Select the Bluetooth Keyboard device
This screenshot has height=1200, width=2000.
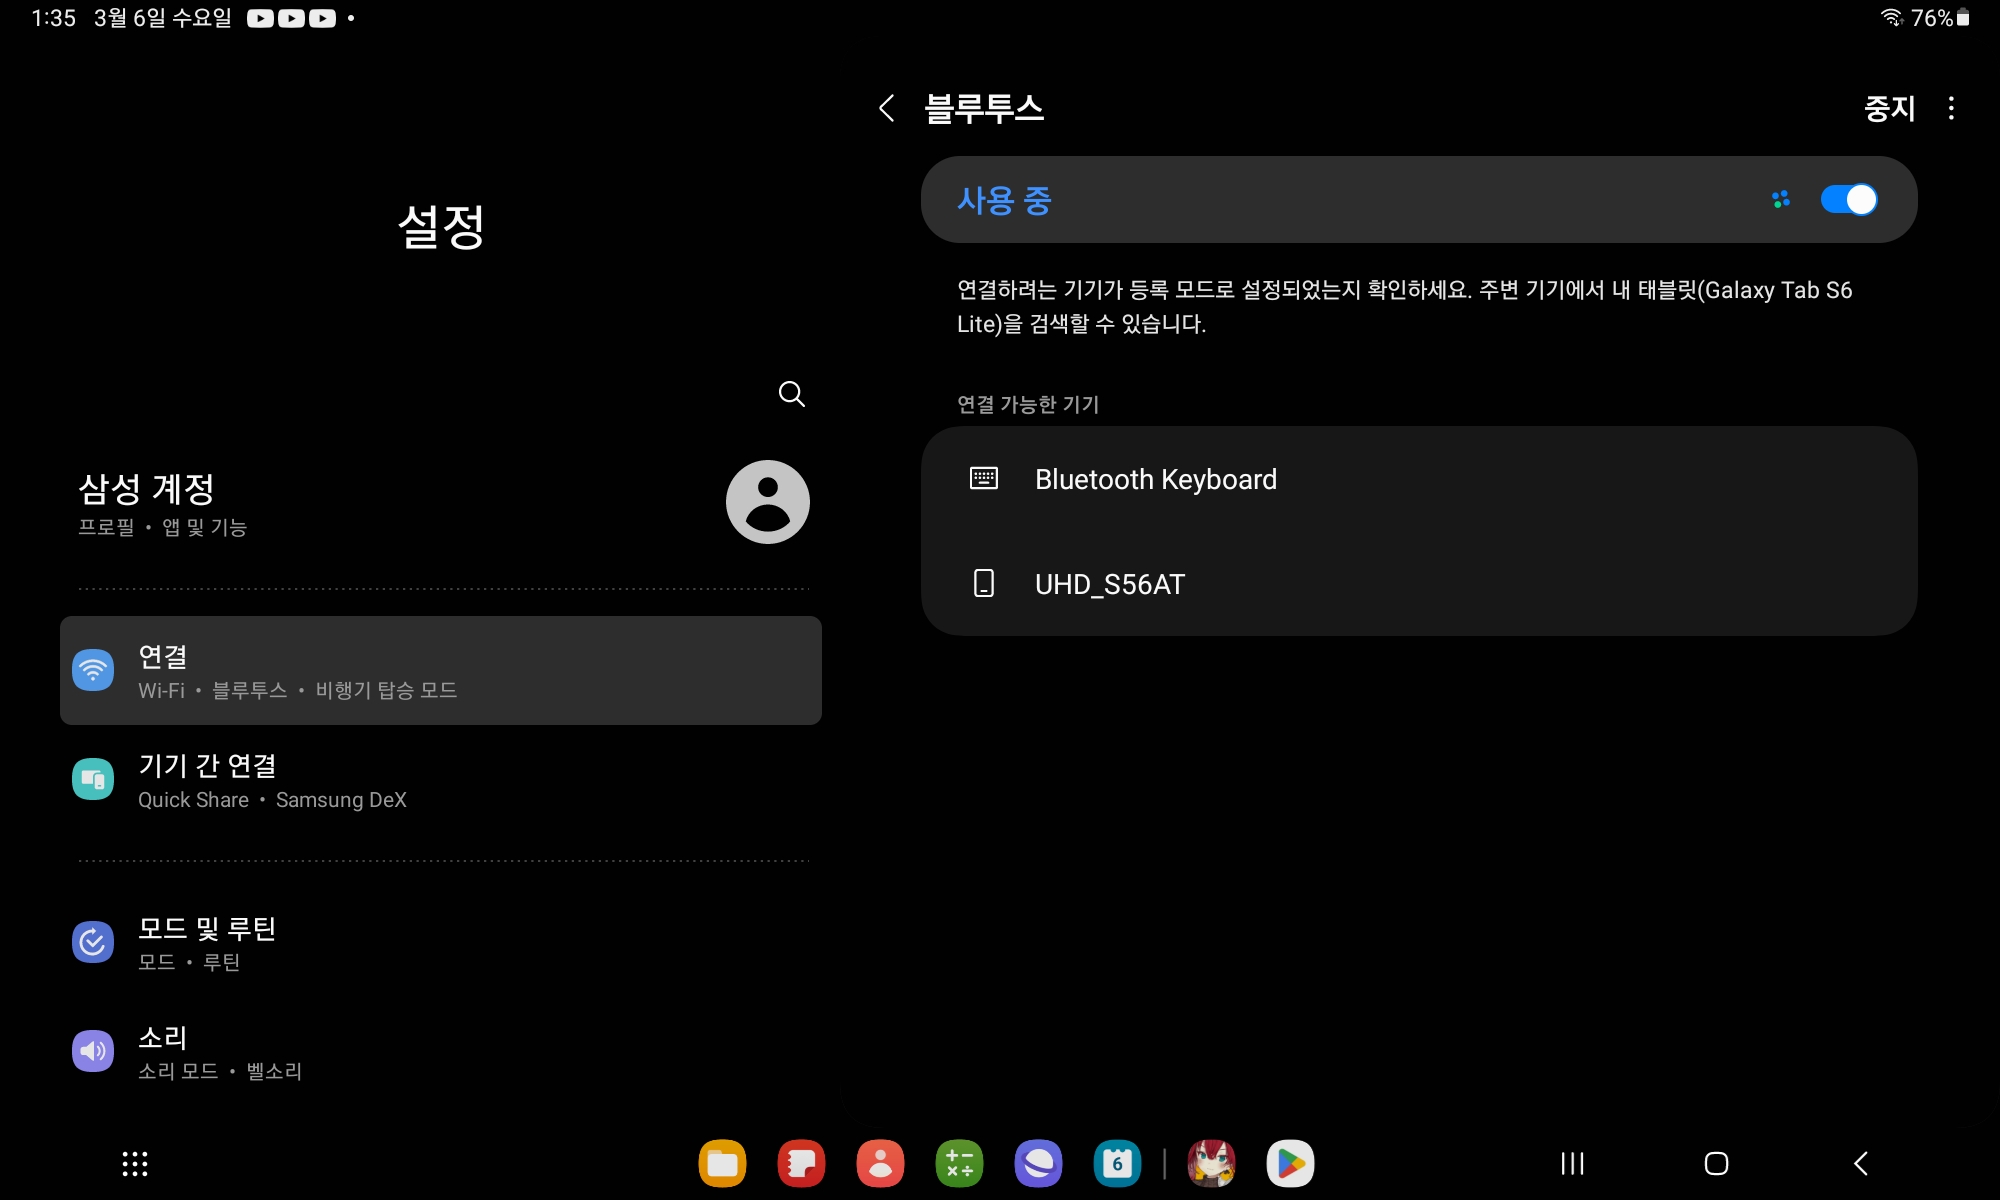click(1155, 480)
